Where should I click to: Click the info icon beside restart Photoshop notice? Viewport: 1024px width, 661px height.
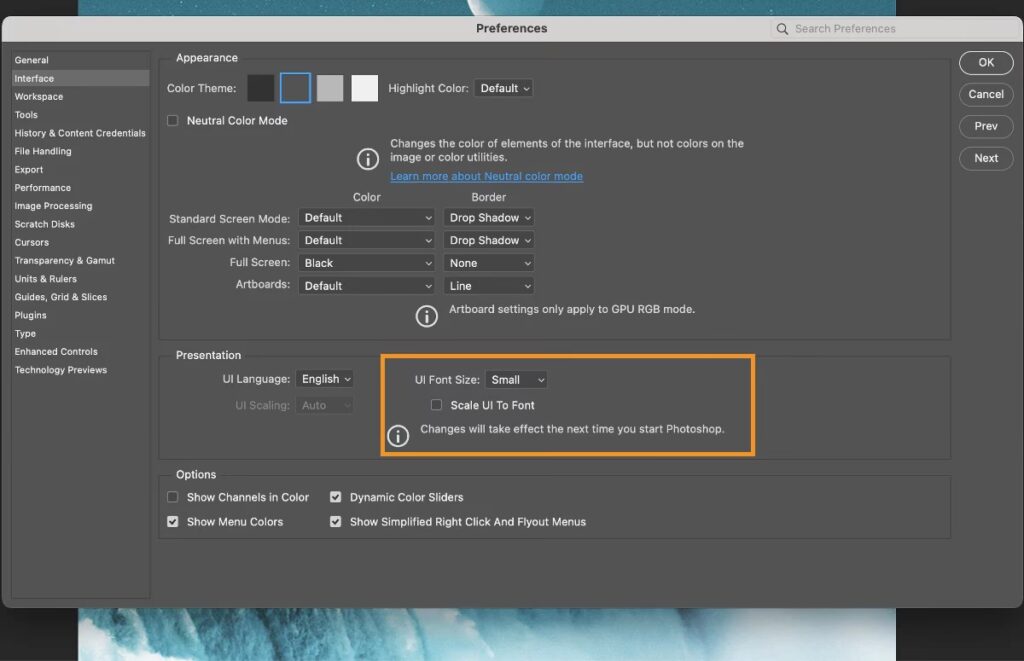click(398, 436)
